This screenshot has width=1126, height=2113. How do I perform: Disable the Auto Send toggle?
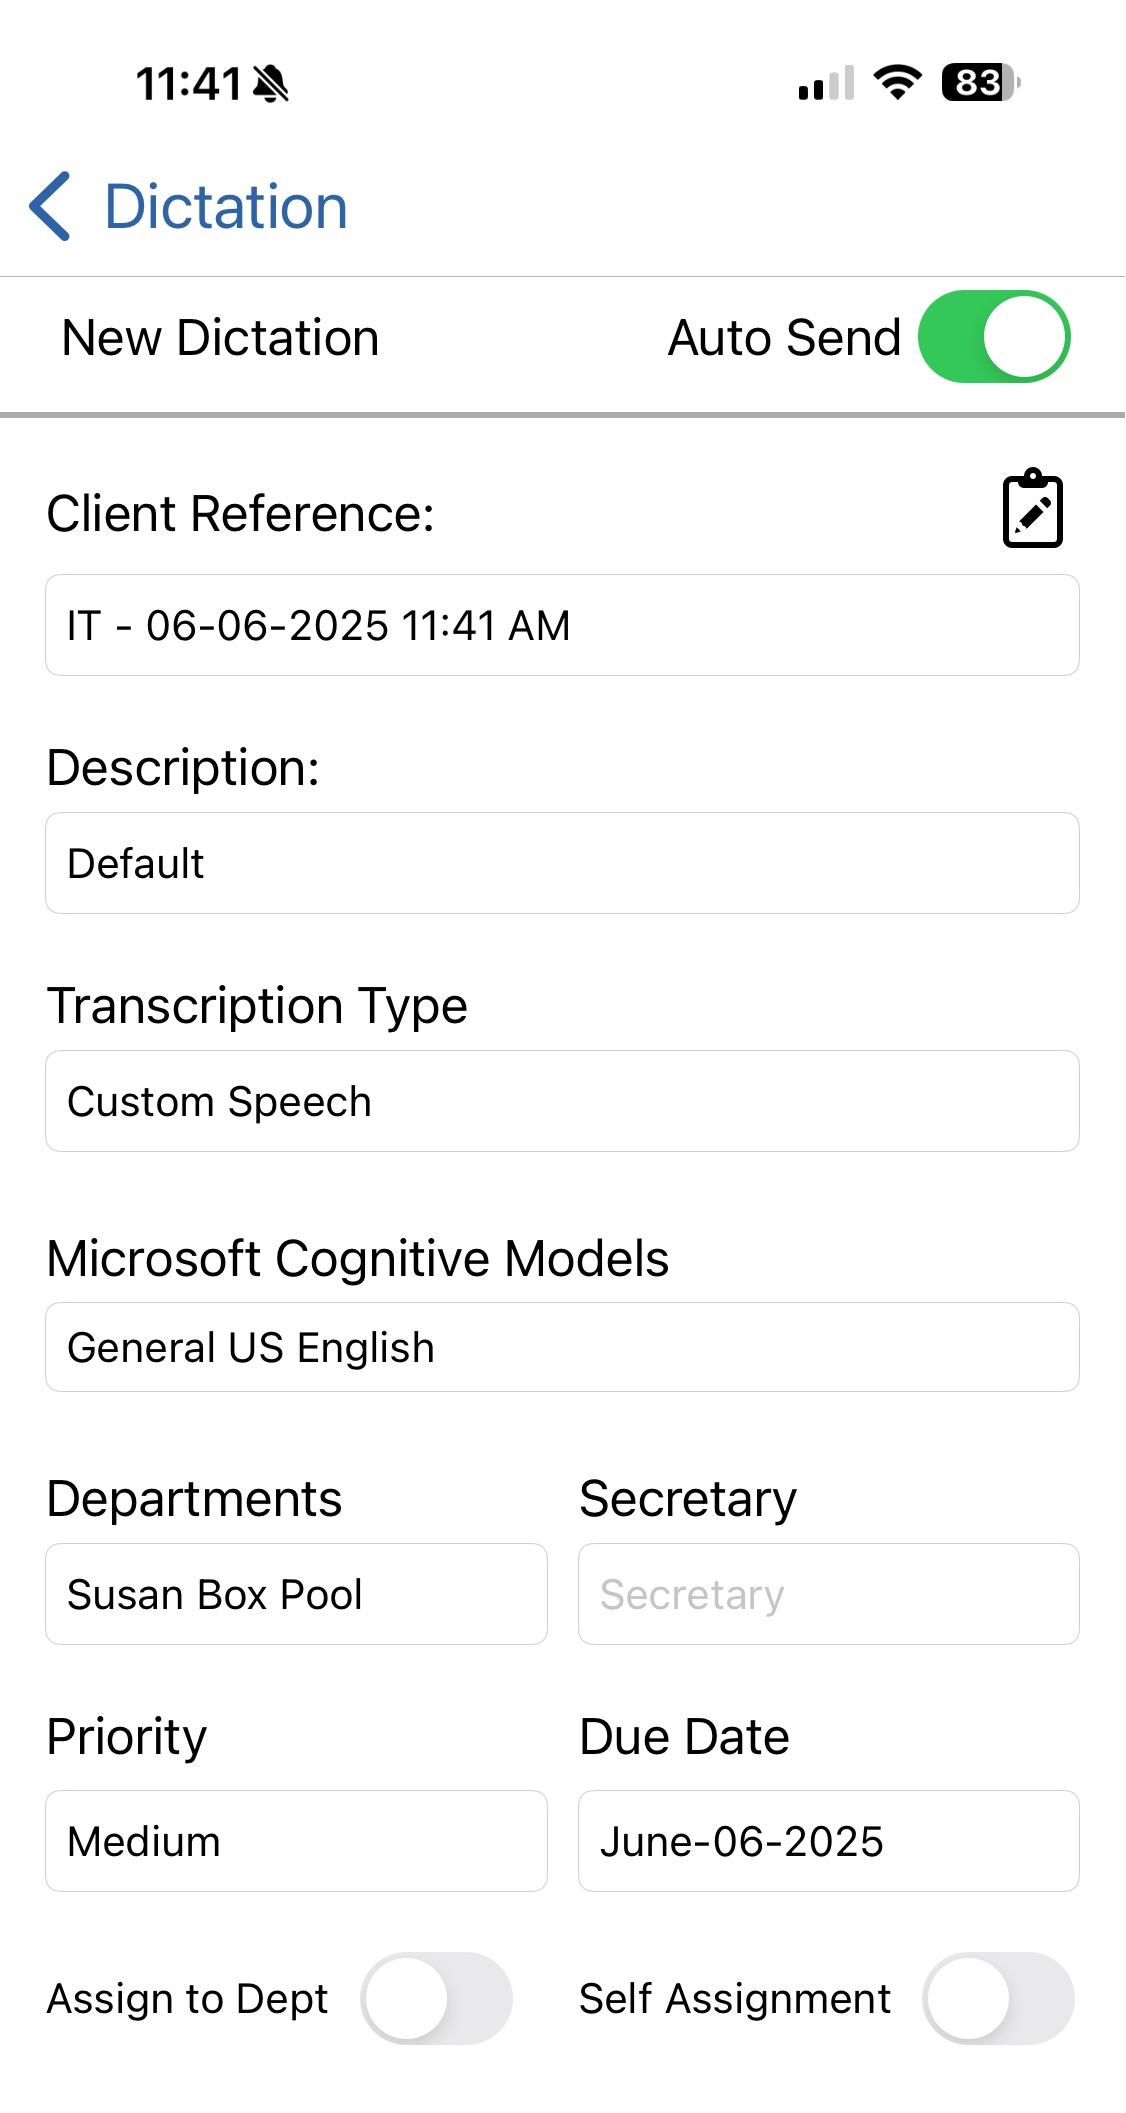point(994,337)
